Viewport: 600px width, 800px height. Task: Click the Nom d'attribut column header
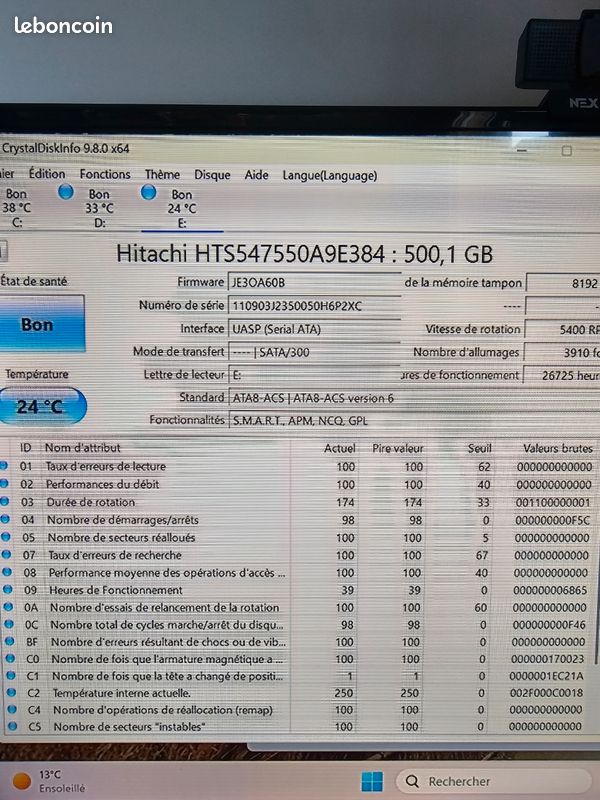click(83, 448)
